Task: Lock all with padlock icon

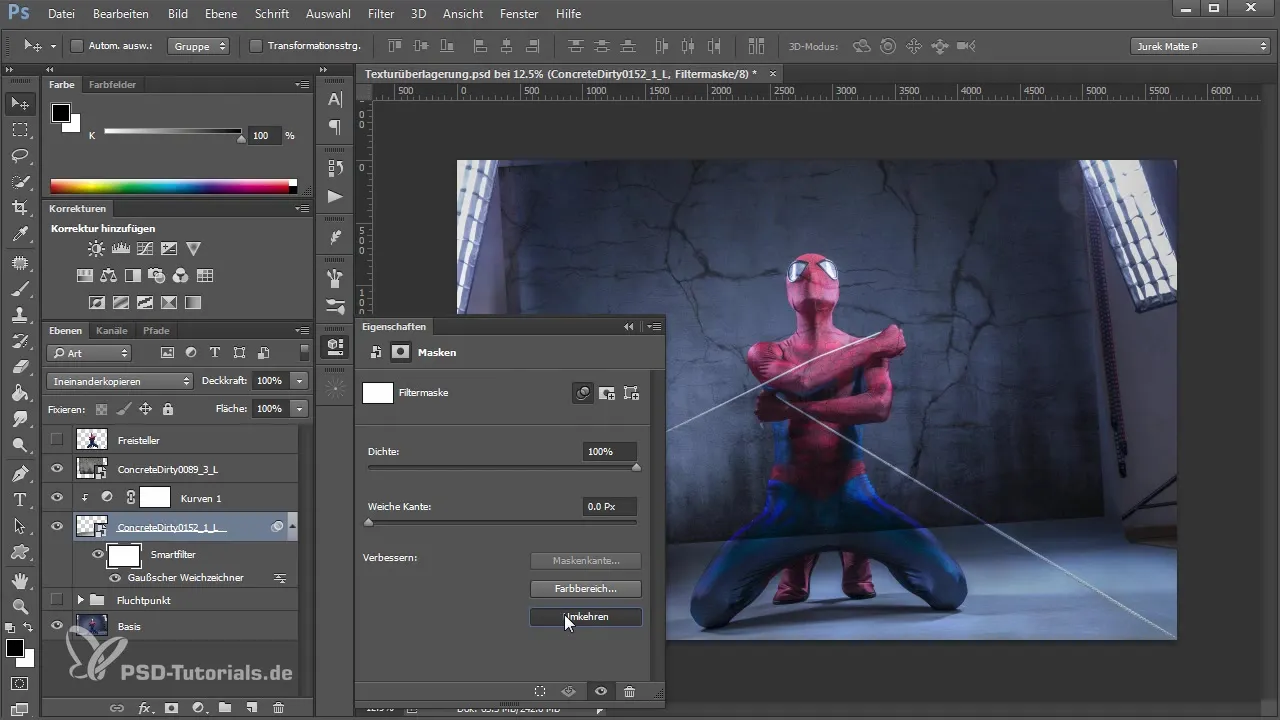Action: point(167,409)
